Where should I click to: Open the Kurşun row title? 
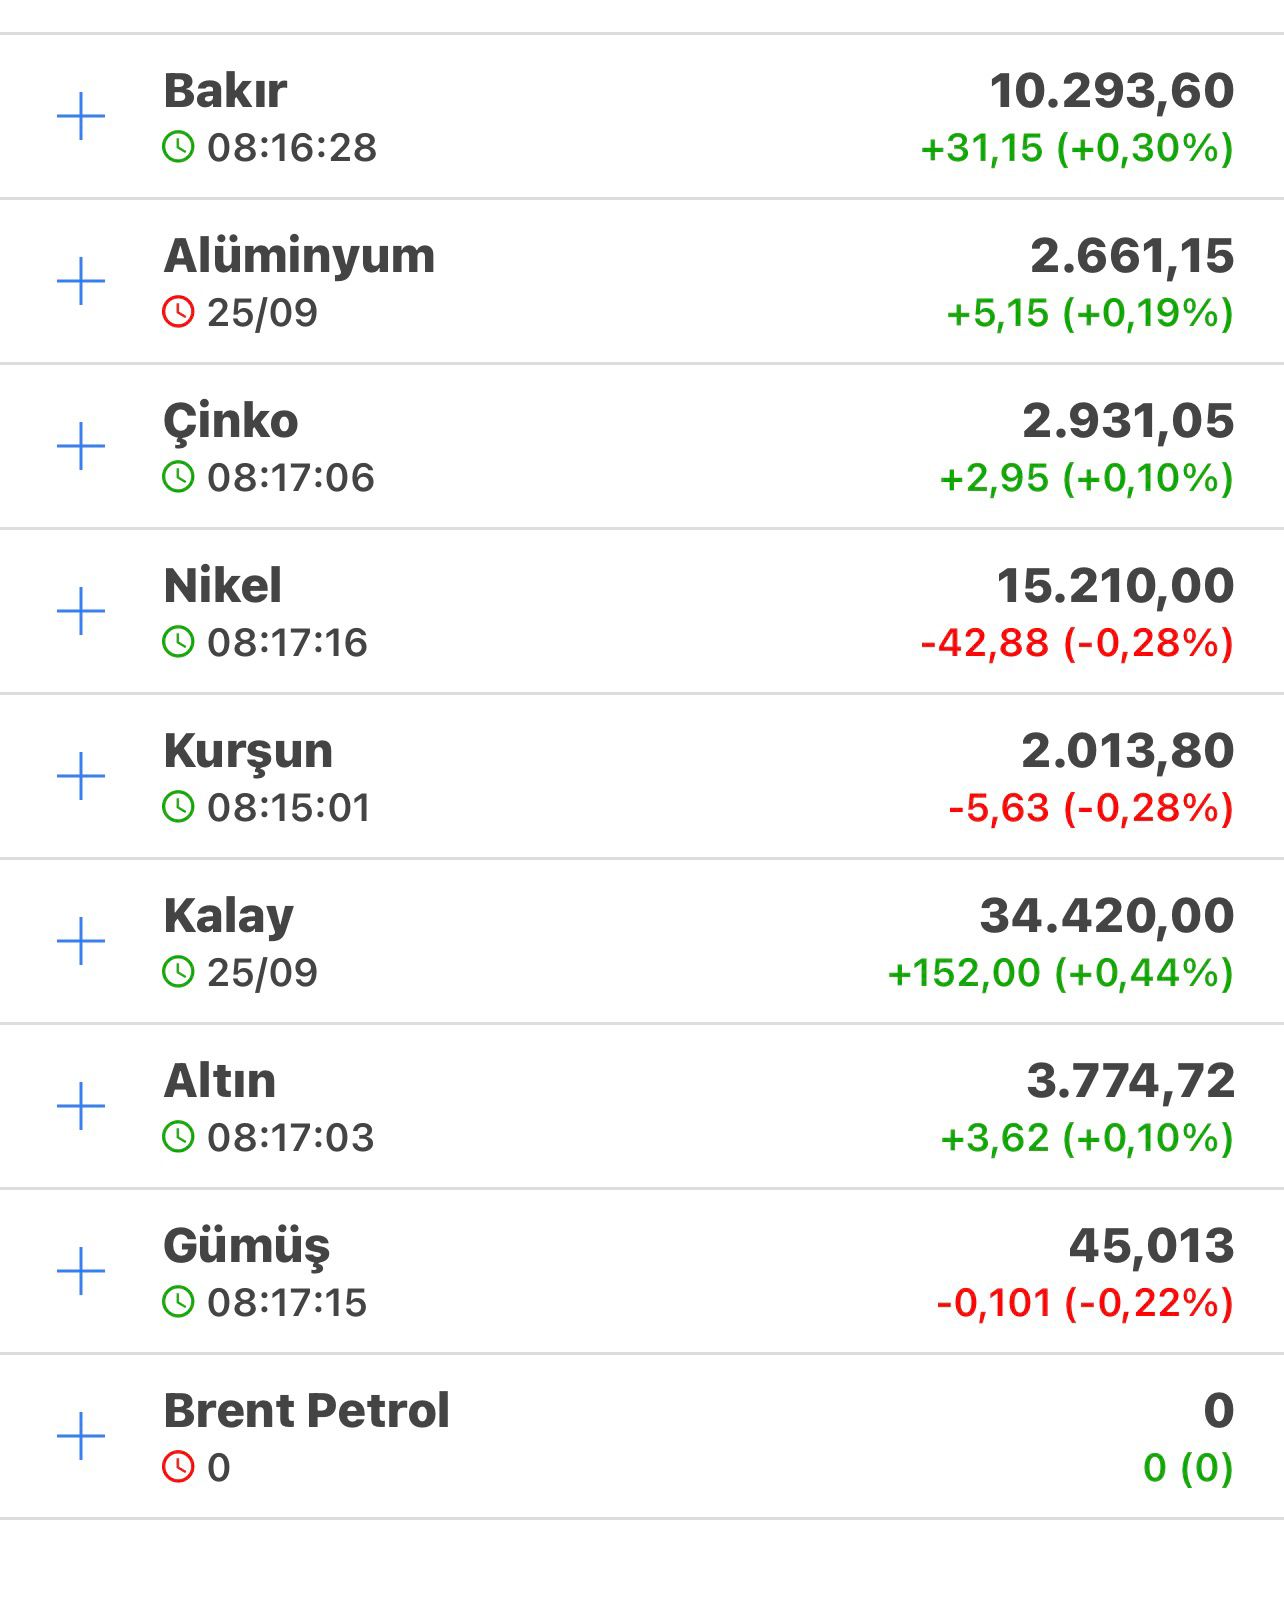click(x=248, y=752)
